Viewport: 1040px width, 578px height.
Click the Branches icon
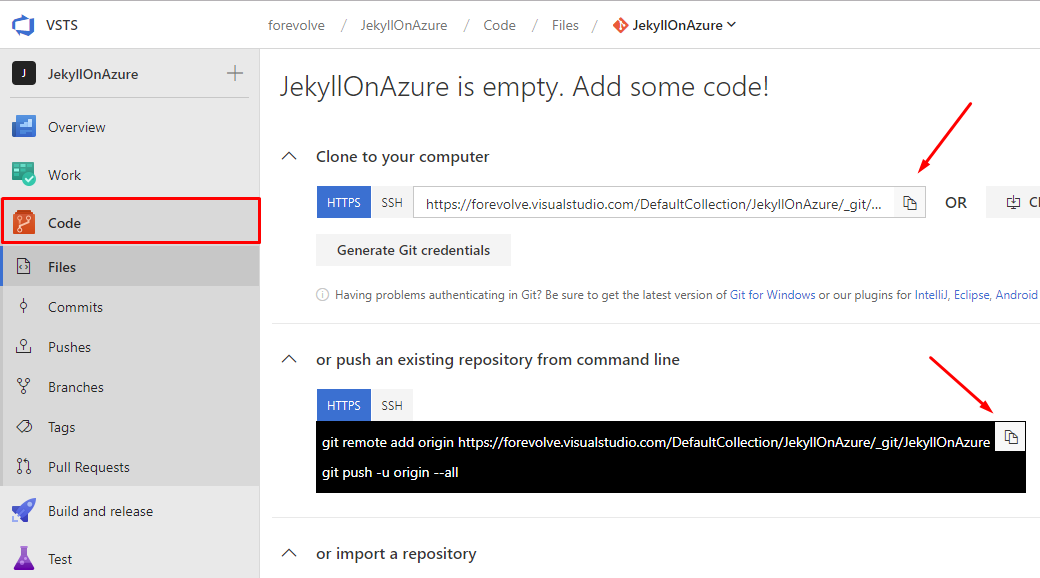tap(24, 386)
